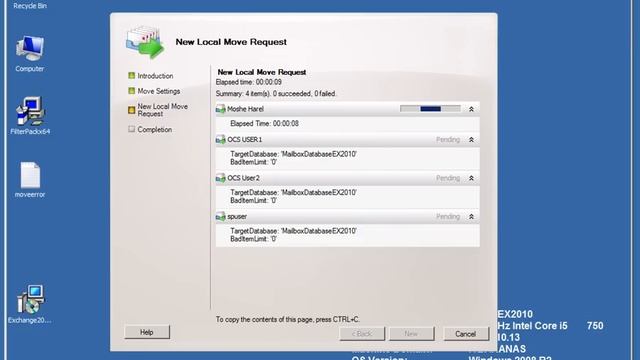
Task: Select the Moshe Harel row name
Action: tap(245, 109)
